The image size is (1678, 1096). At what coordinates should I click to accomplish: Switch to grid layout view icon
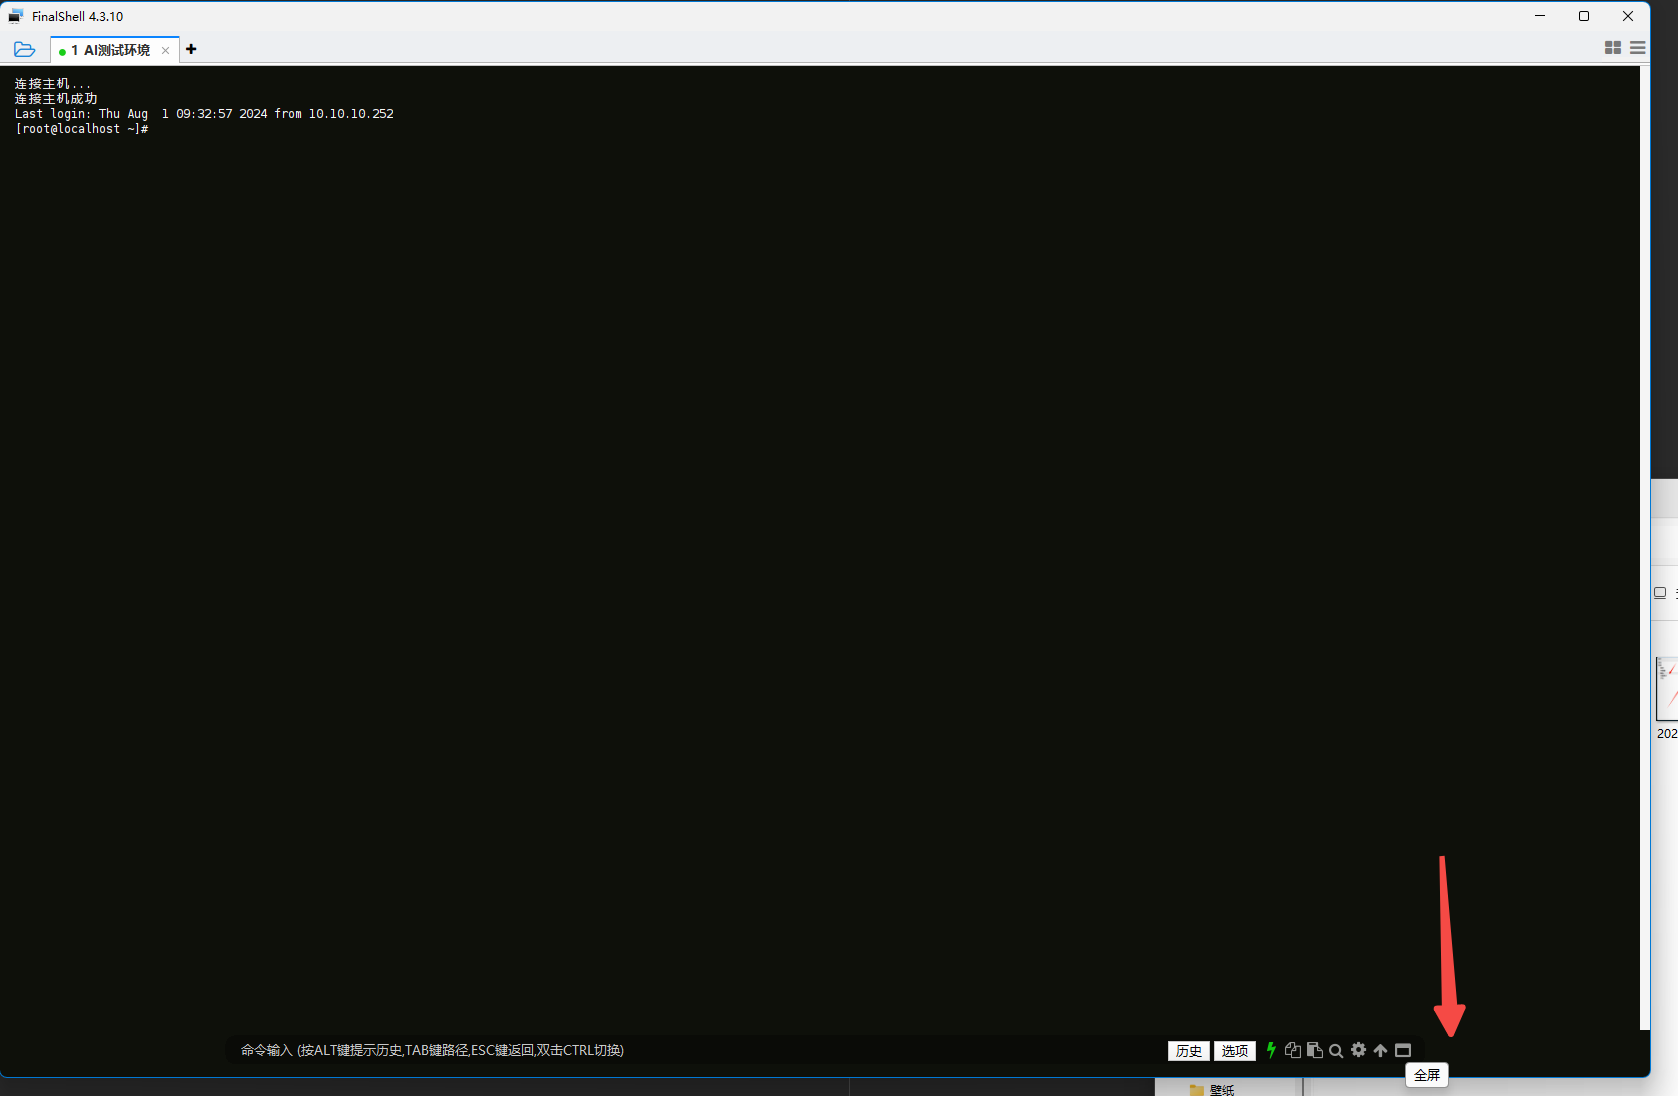(x=1612, y=48)
